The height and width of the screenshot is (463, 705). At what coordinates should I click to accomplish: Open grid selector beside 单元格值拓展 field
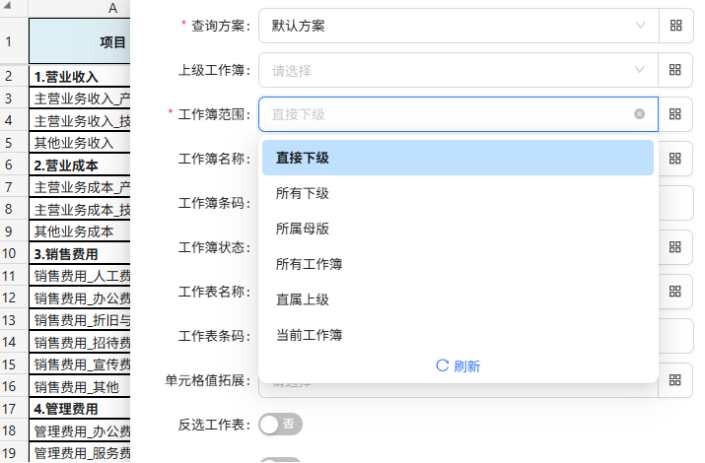point(675,380)
